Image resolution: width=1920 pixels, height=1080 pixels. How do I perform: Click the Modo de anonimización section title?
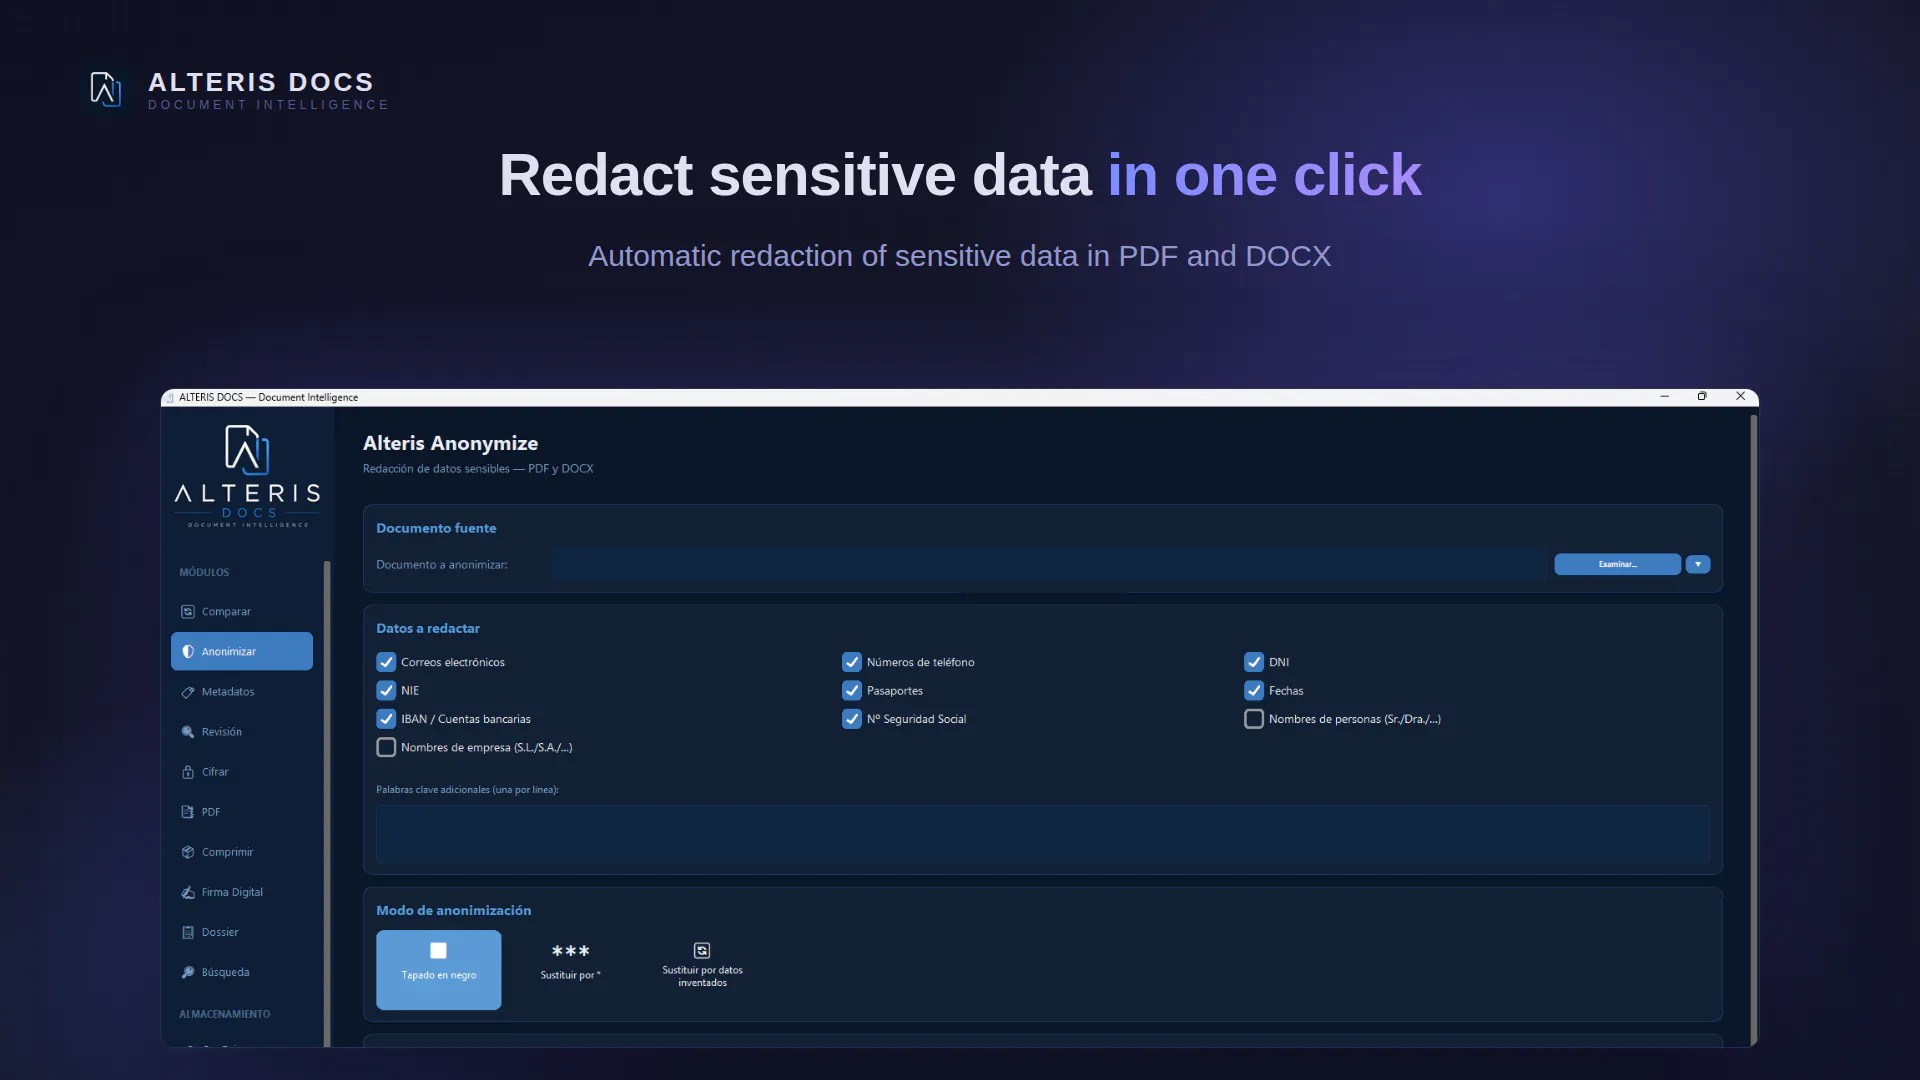click(454, 911)
